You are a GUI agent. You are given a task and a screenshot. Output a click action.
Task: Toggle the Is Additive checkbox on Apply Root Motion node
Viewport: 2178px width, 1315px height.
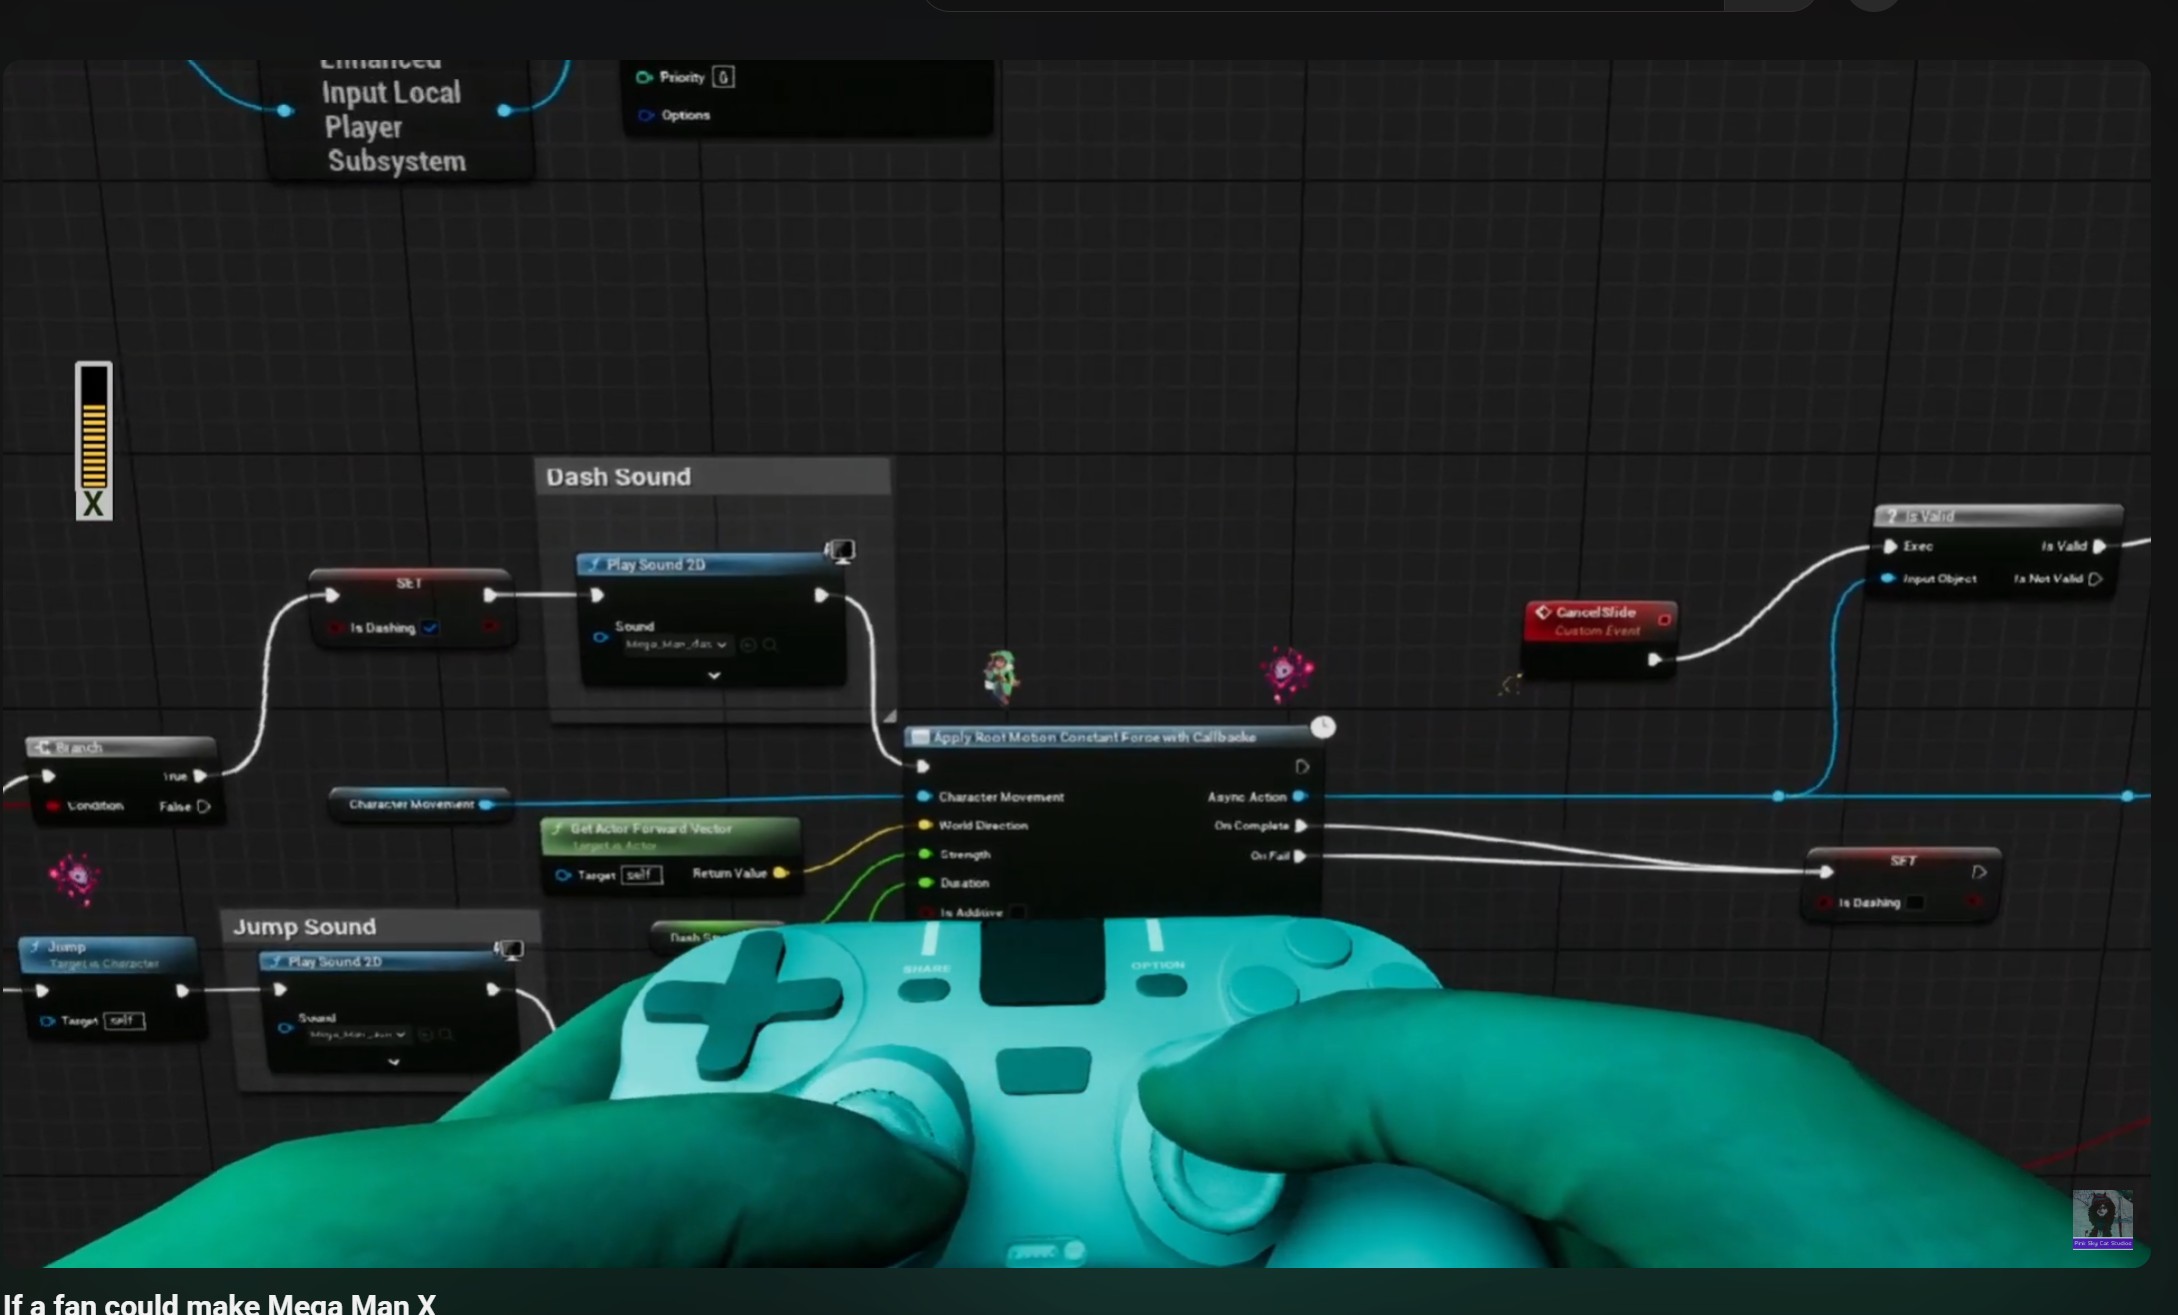point(1017,912)
